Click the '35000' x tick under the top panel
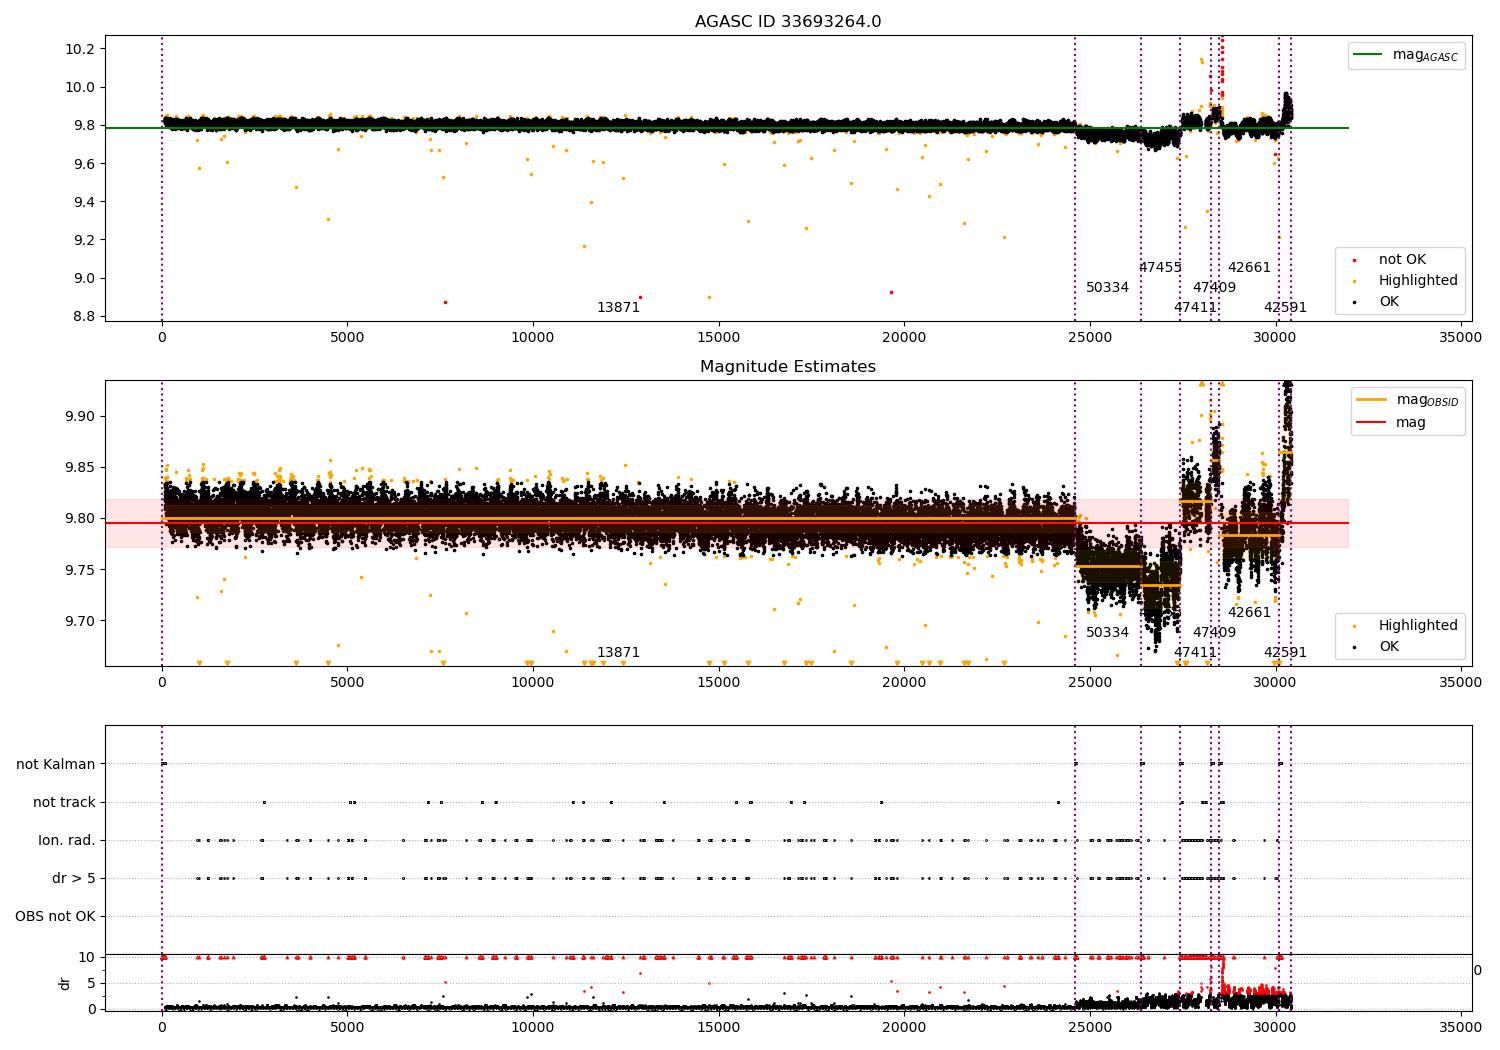The height and width of the screenshot is (1050, 1500). point(1461,338)
